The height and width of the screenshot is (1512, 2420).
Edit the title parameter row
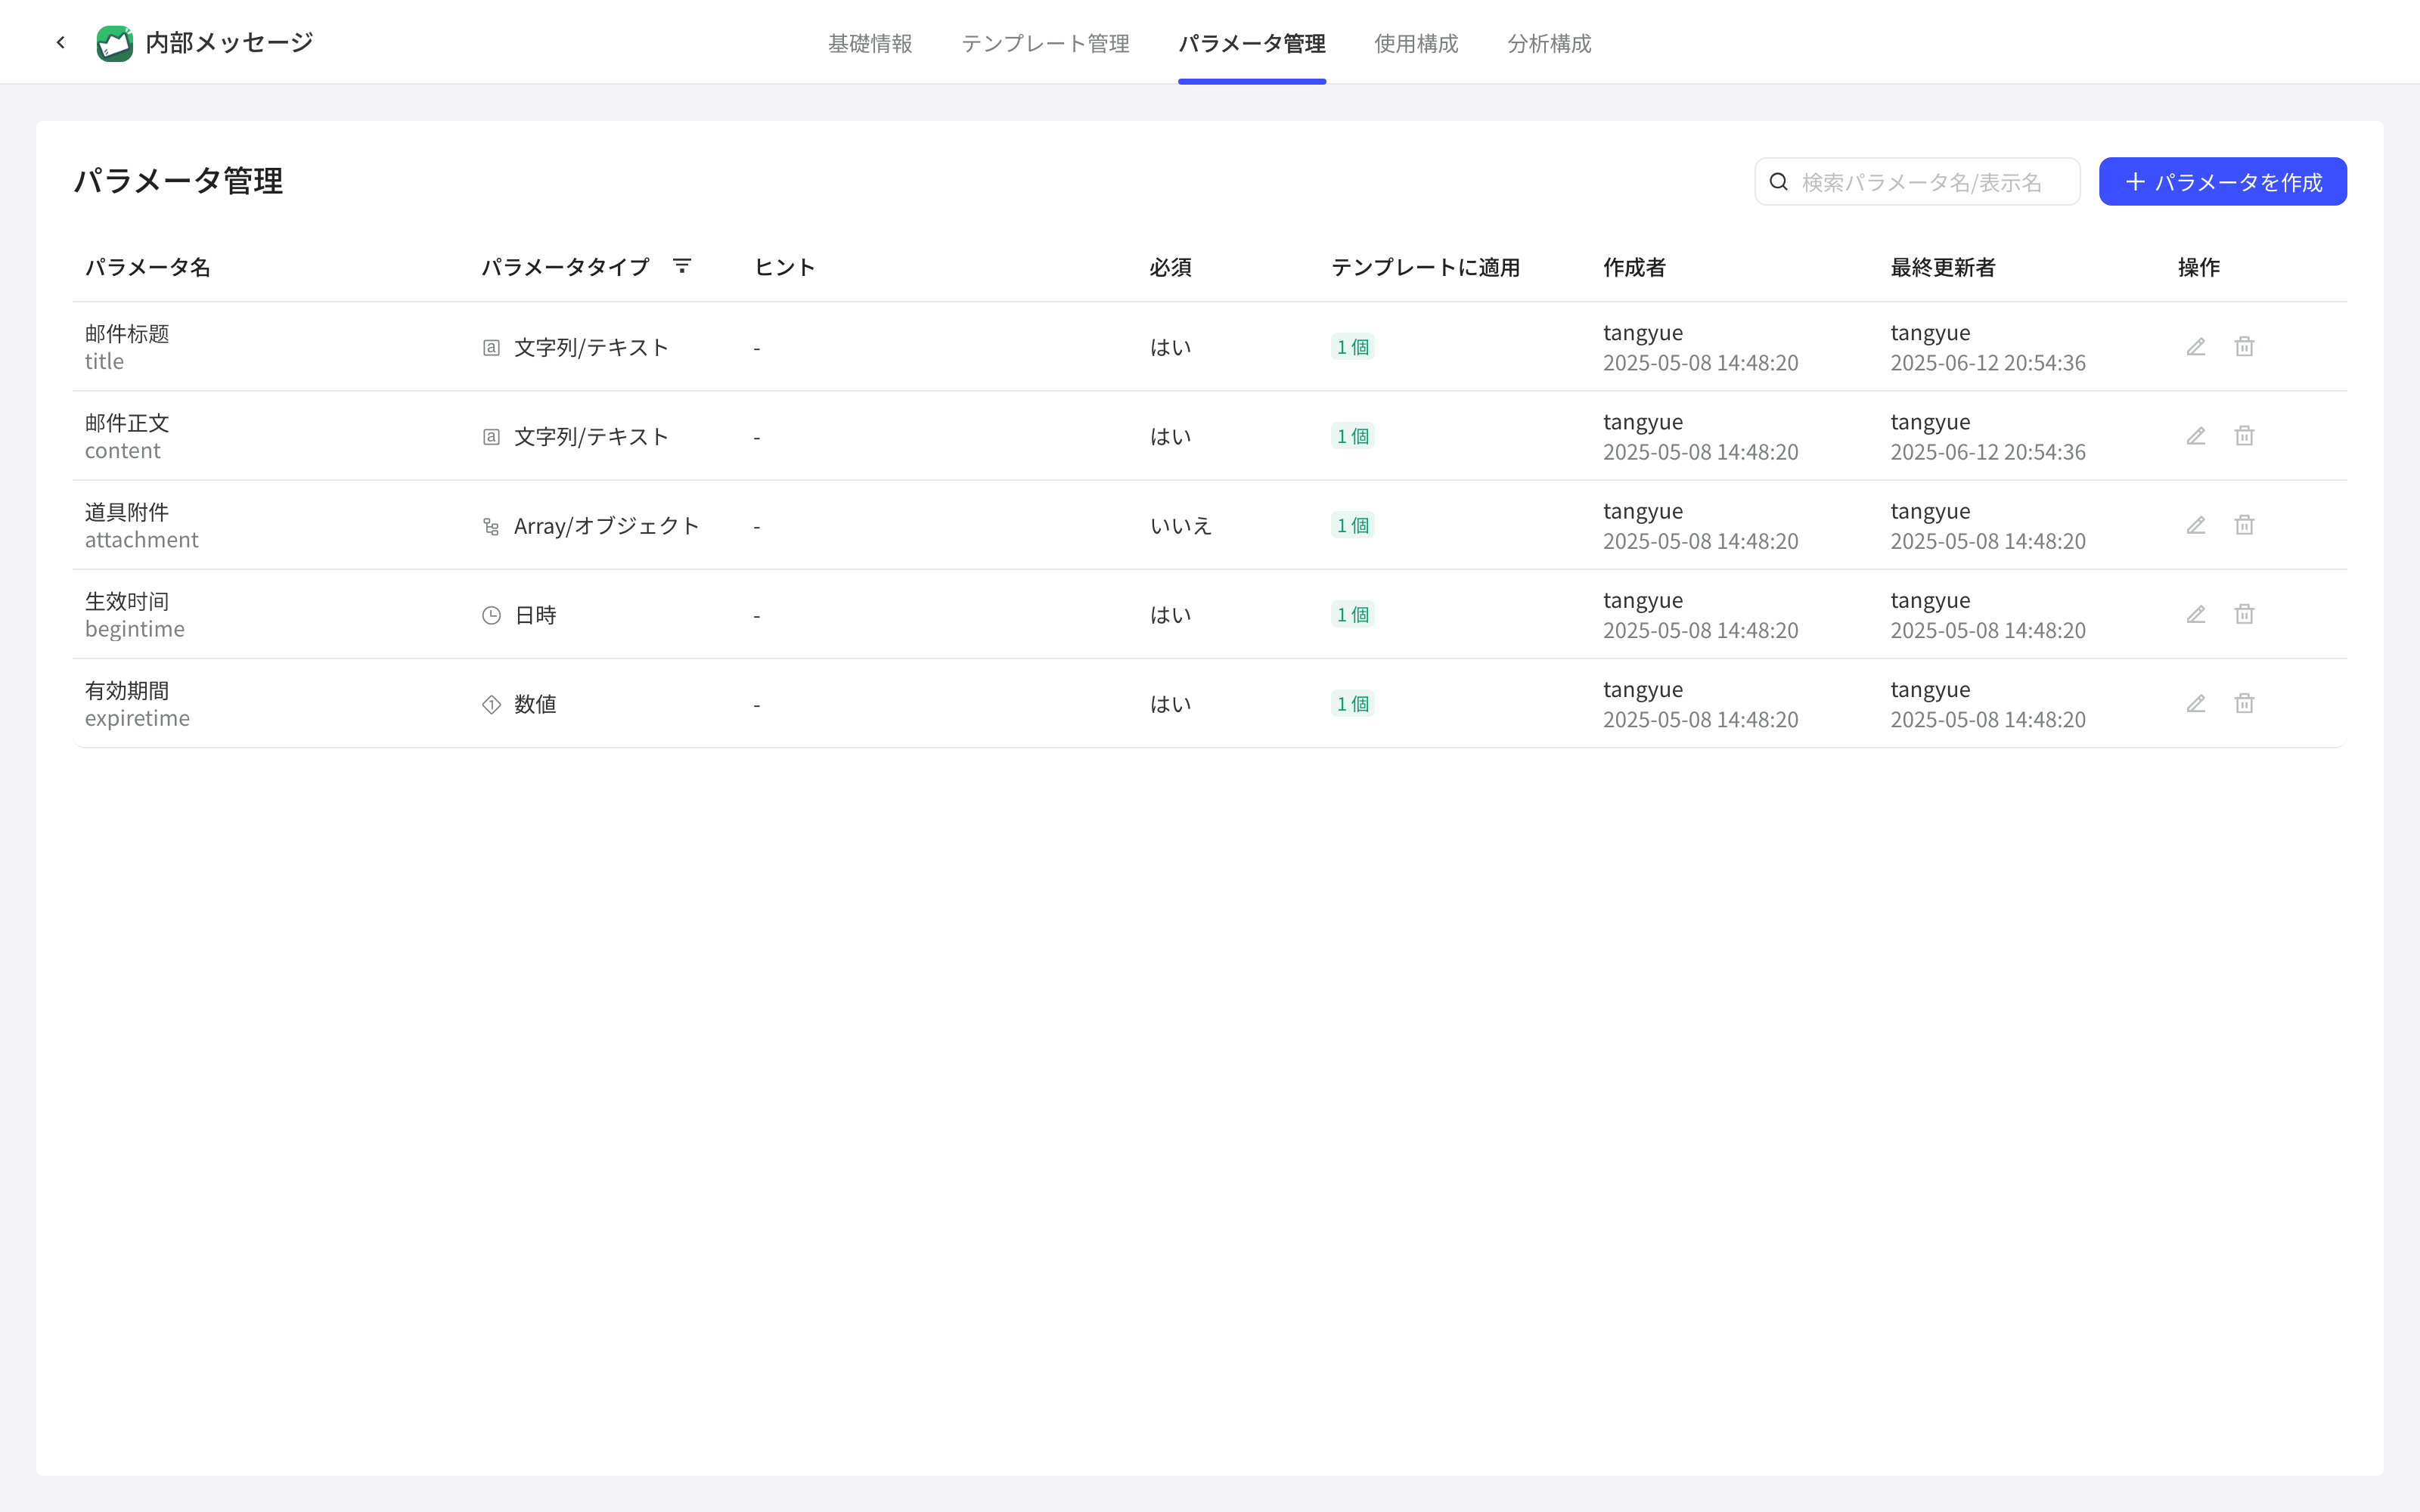(x=2196, y=347)
